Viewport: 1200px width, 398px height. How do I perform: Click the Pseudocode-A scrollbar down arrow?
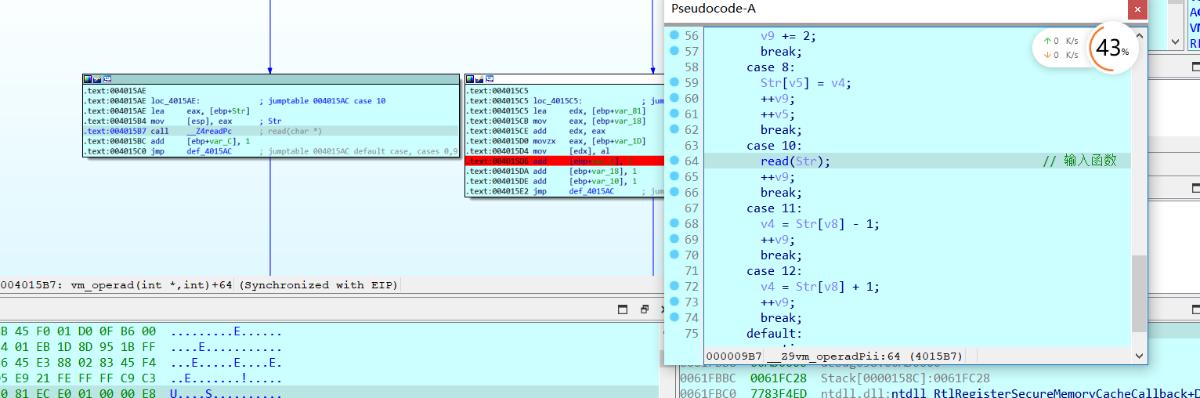click(1139, 355)
